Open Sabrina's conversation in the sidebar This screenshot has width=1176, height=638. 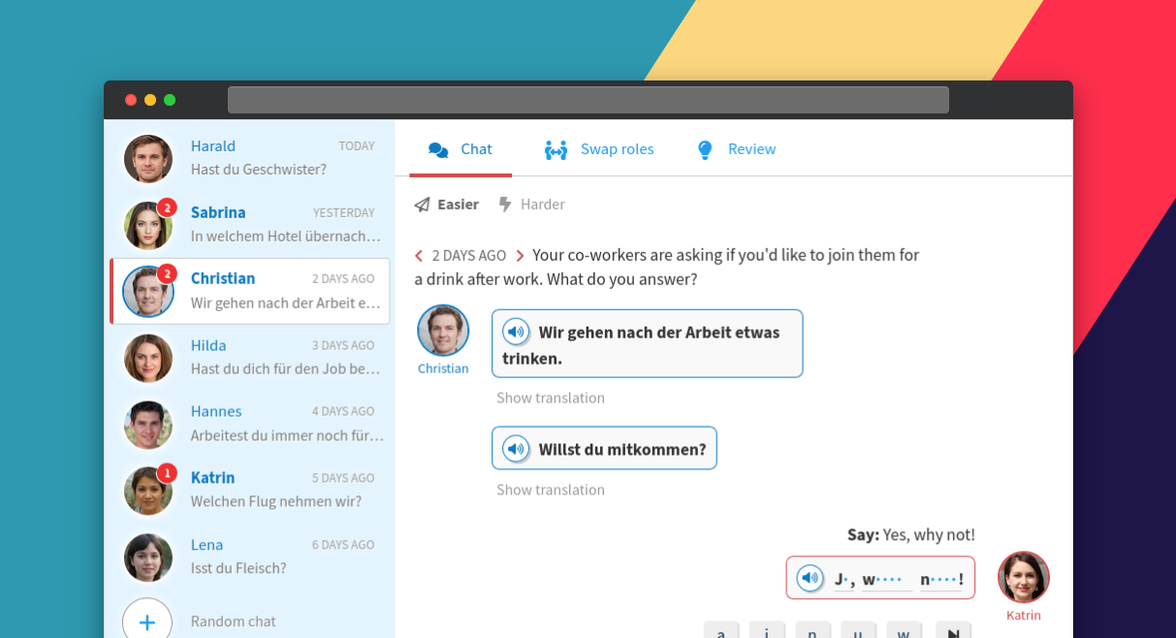250,224
